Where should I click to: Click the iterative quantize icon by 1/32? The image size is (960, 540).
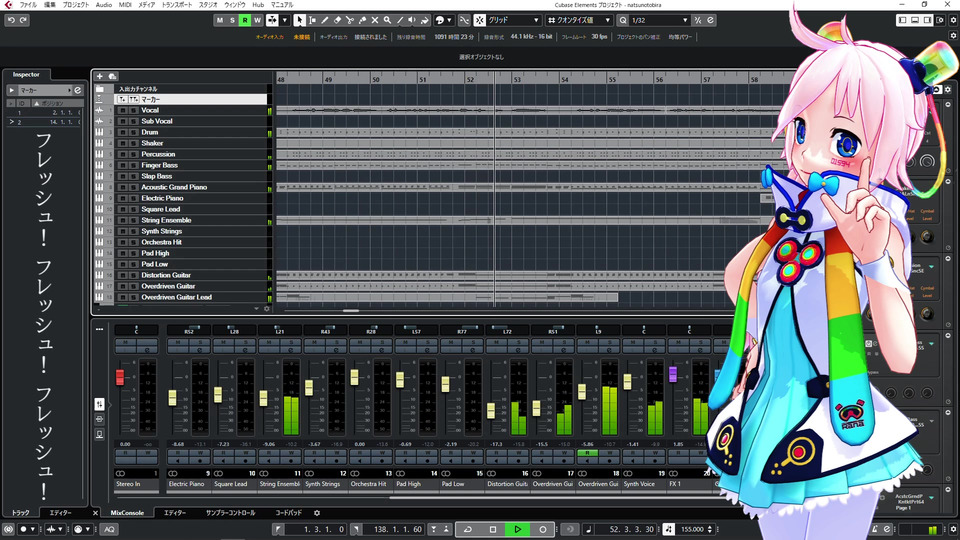tap(697, 20)
